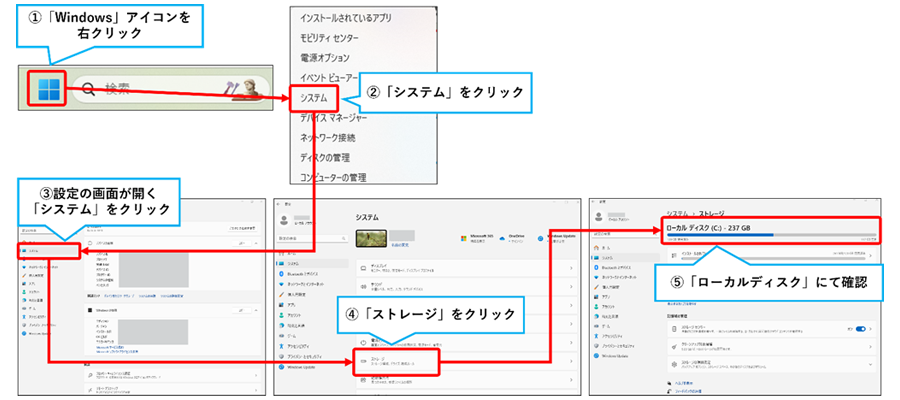This screenshot has height=400, width=900.
Task: Select 電源オプション in the context menu
Action: (x=324, y=57)
